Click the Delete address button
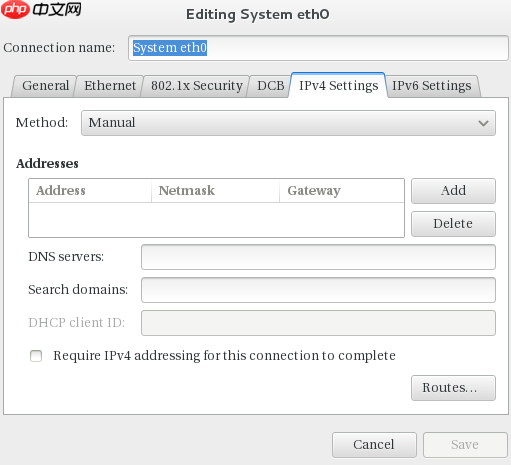Screen dimensions: 511x465 point(453,224)
